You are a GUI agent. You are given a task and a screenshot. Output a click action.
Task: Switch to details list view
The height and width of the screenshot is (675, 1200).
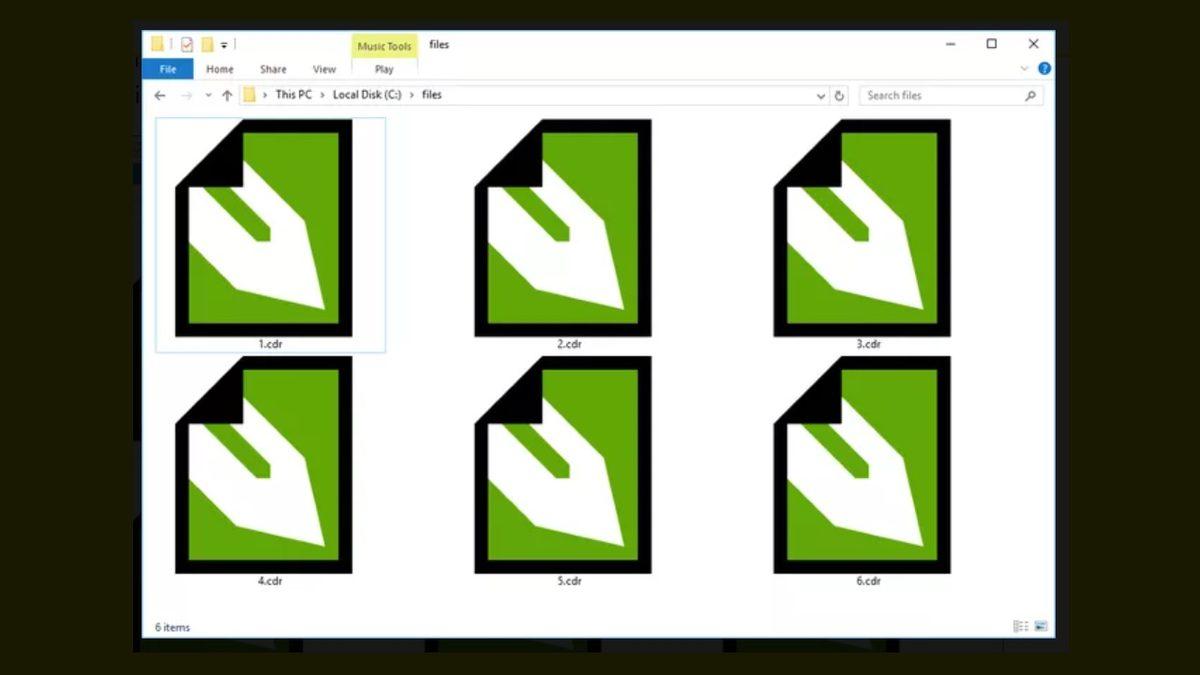click(1020, 626)
